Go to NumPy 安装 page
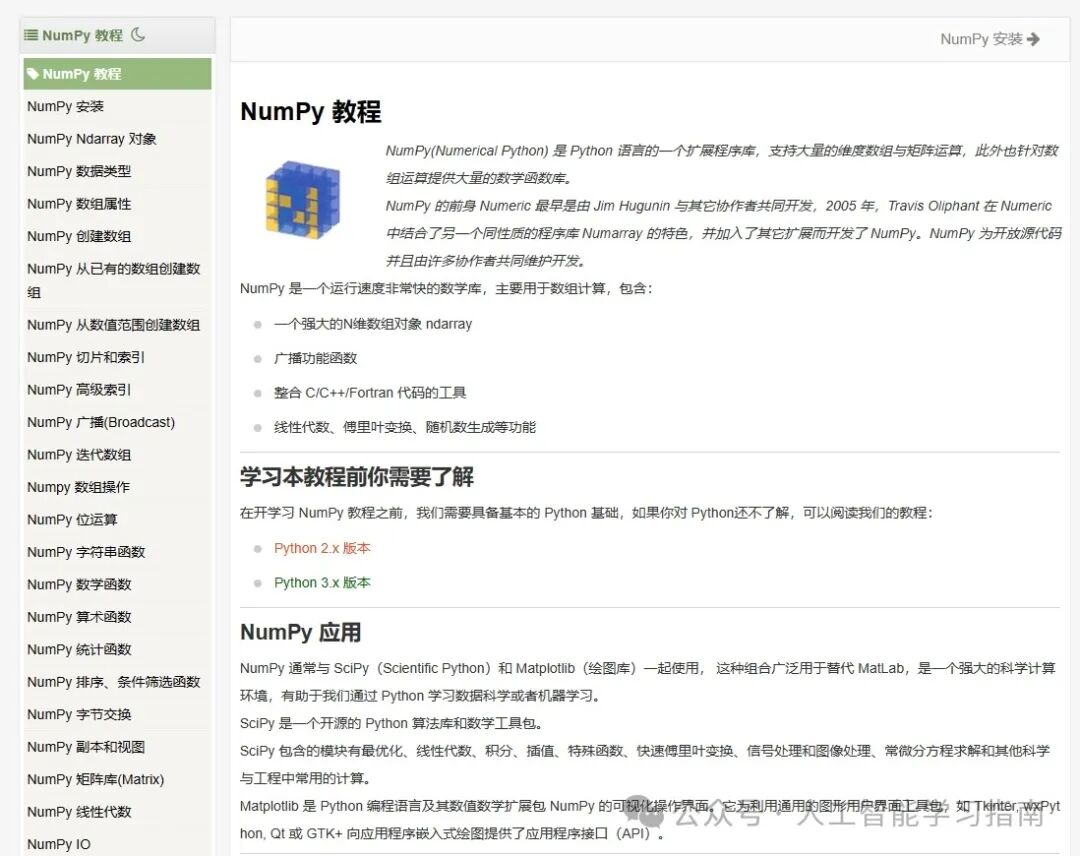Image resolution: width=1080 pixels, height=856 pixels. [65, 106]
